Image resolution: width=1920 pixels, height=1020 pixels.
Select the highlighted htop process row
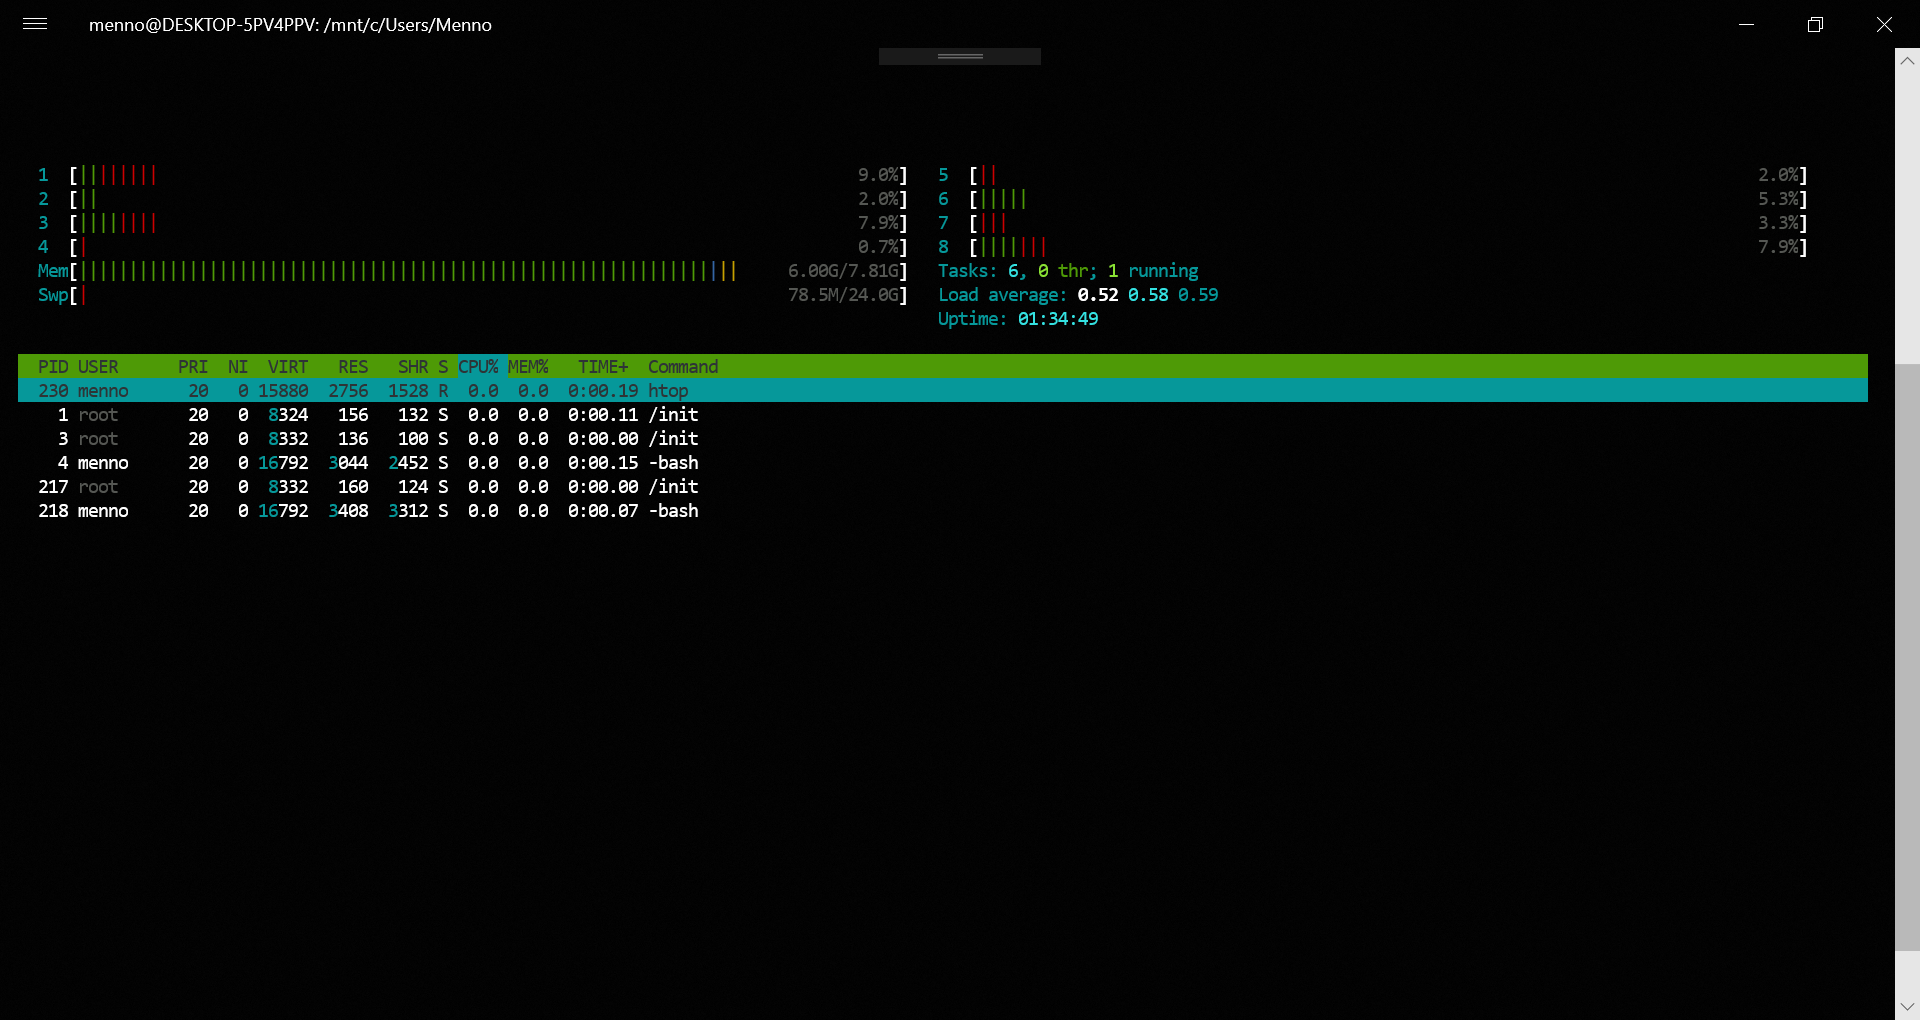400,390
